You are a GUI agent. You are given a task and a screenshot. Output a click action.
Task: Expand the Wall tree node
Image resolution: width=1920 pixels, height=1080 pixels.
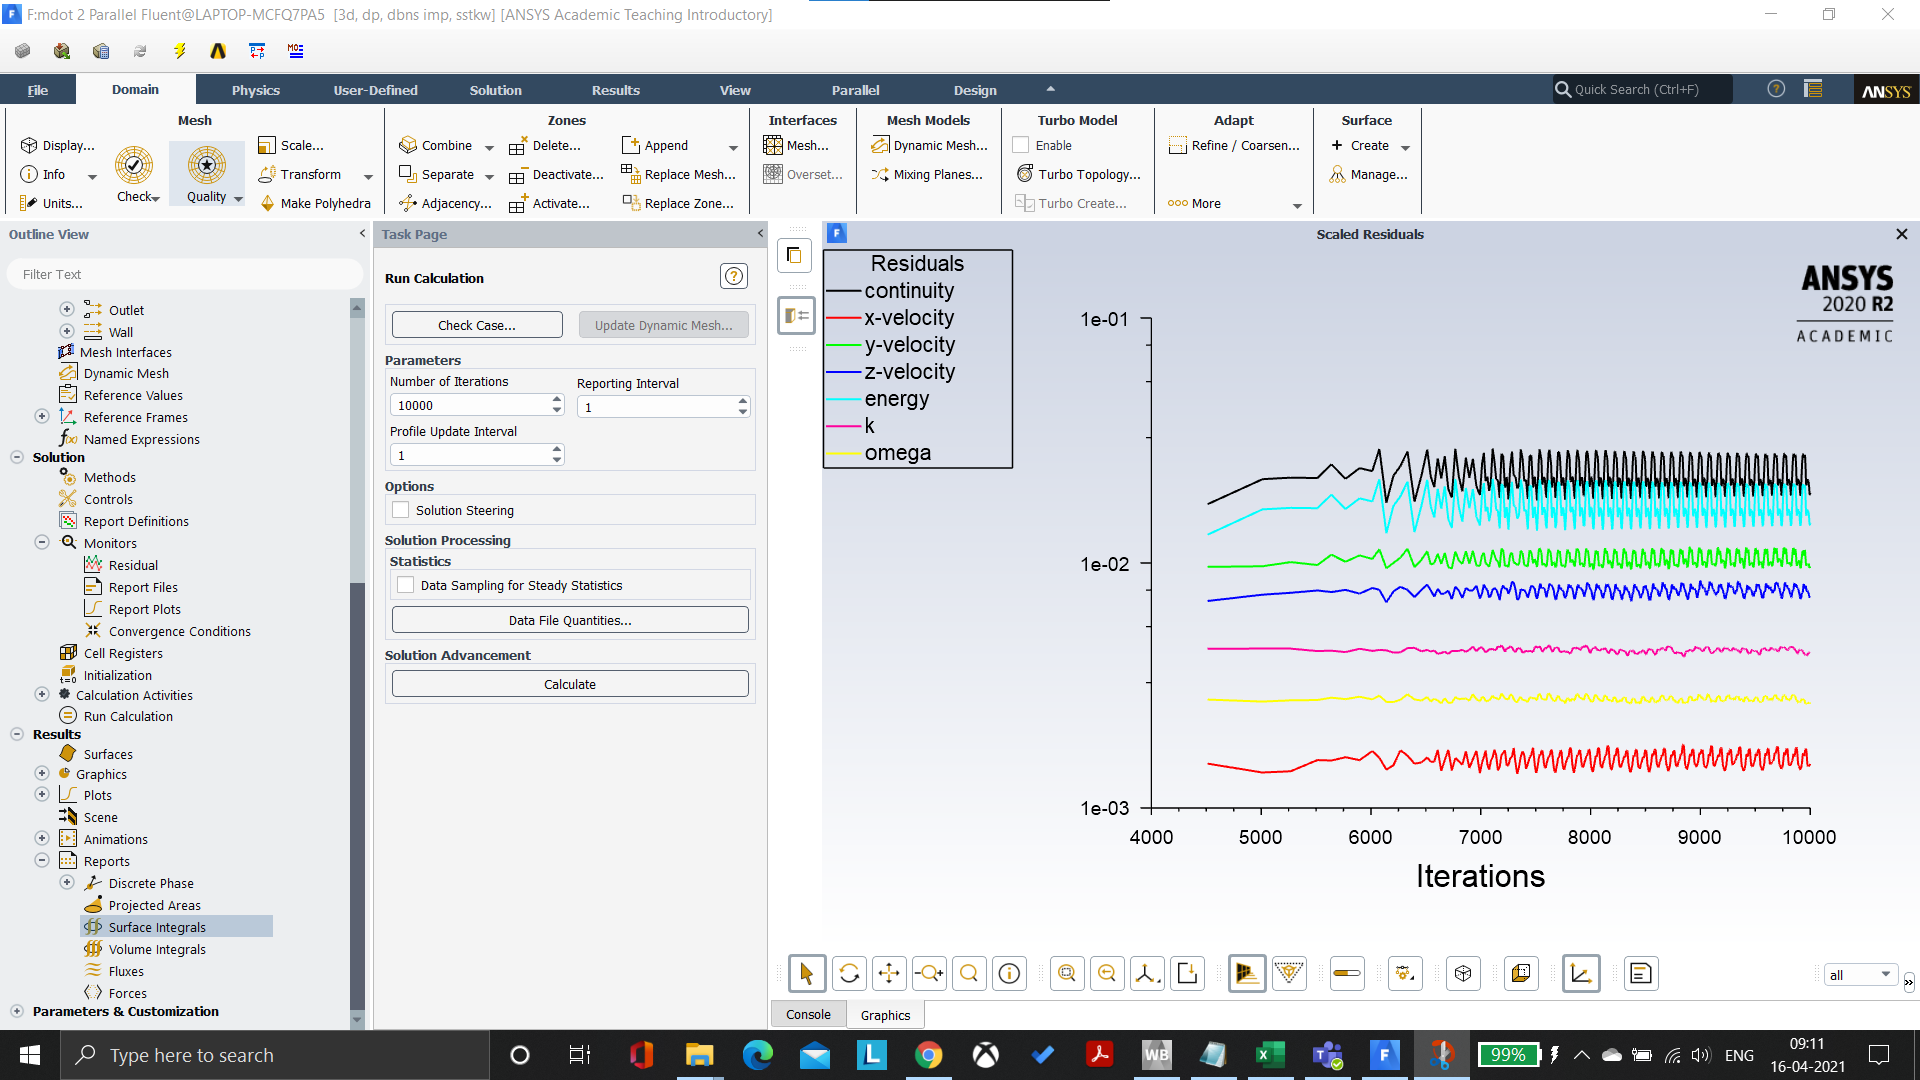click(x=67, y=331)
